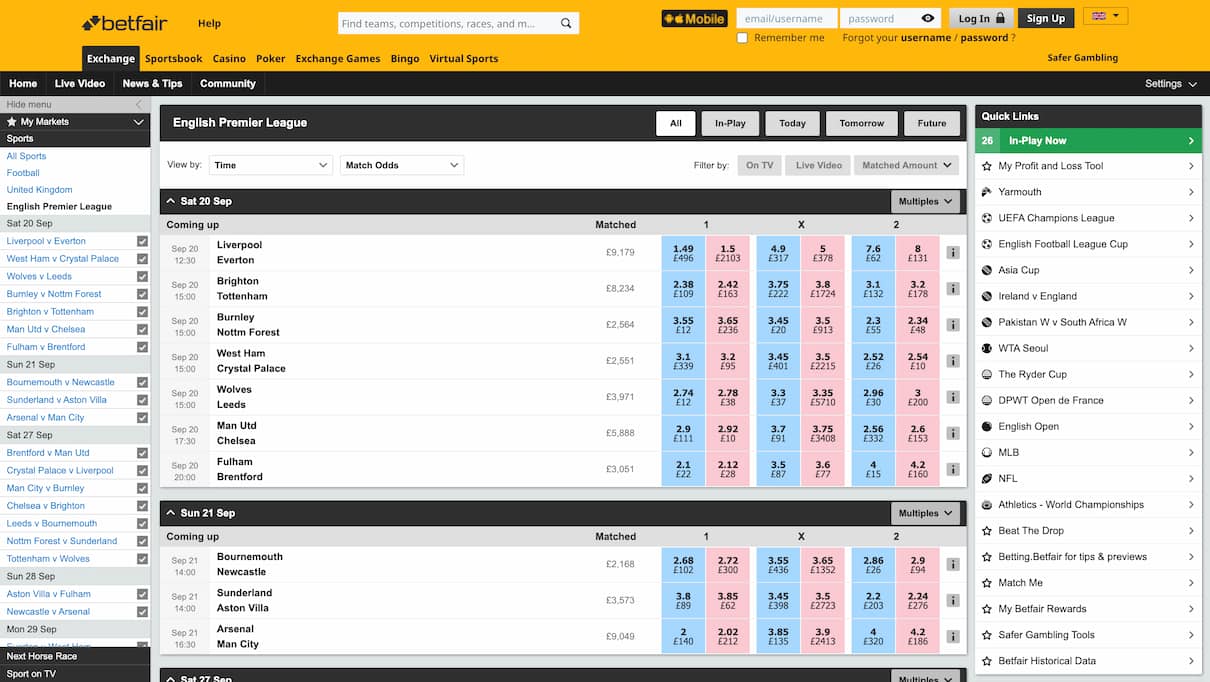Click the email/username input field
Viewport: 1210px width, 682px height.
click(x=786, y=18)
